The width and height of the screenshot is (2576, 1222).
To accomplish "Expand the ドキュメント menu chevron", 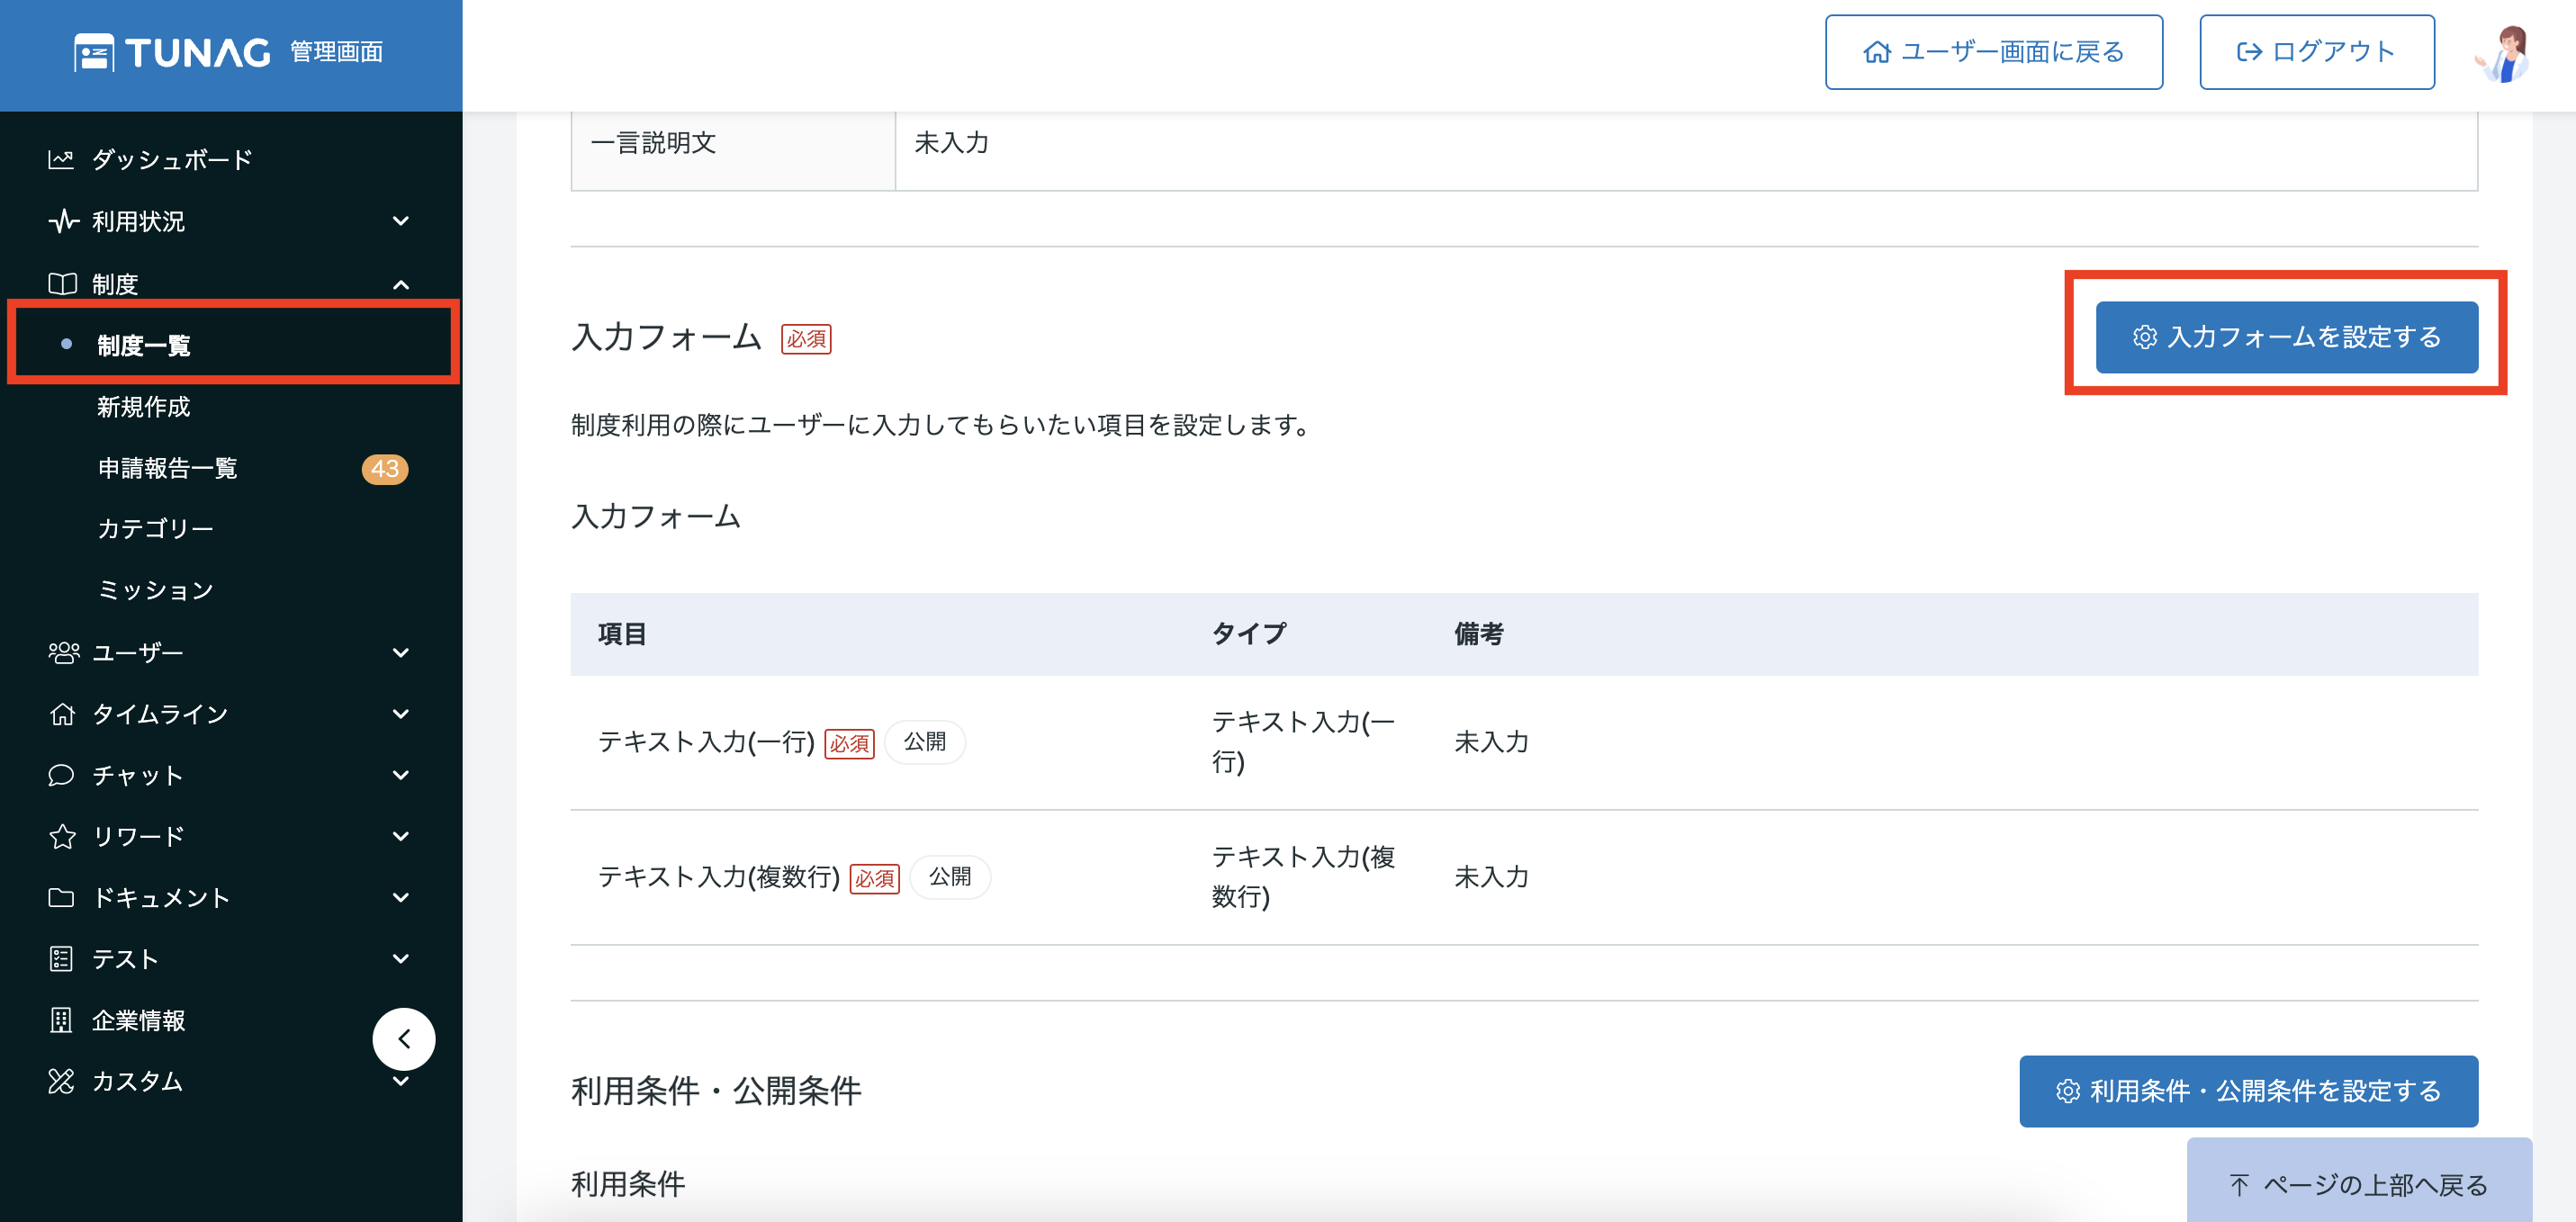I will 401,897.
